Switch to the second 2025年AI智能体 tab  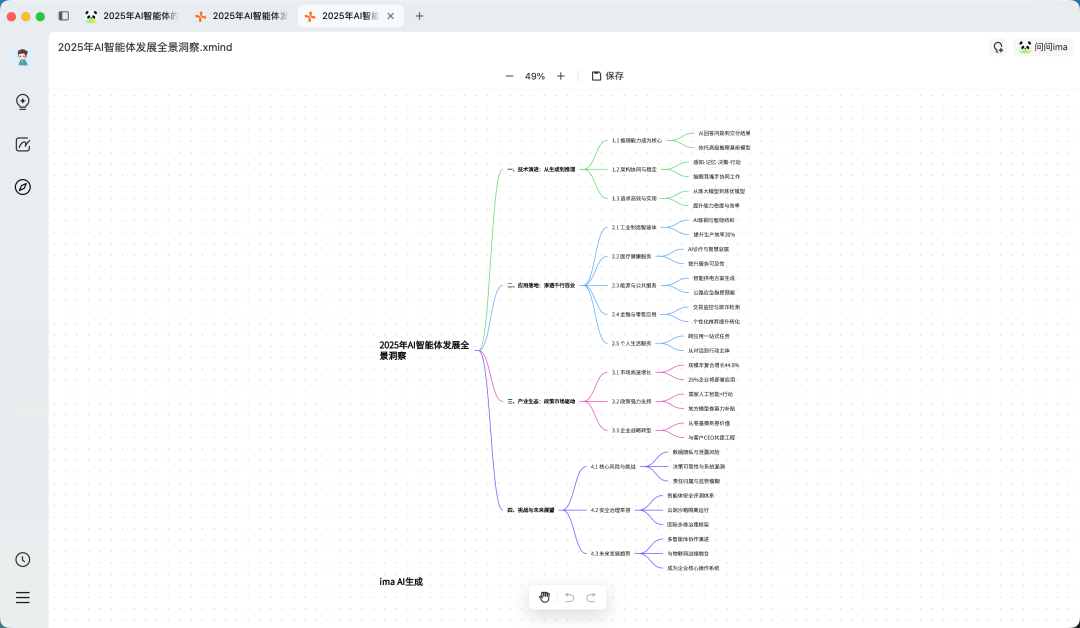(x=242, y=15)
